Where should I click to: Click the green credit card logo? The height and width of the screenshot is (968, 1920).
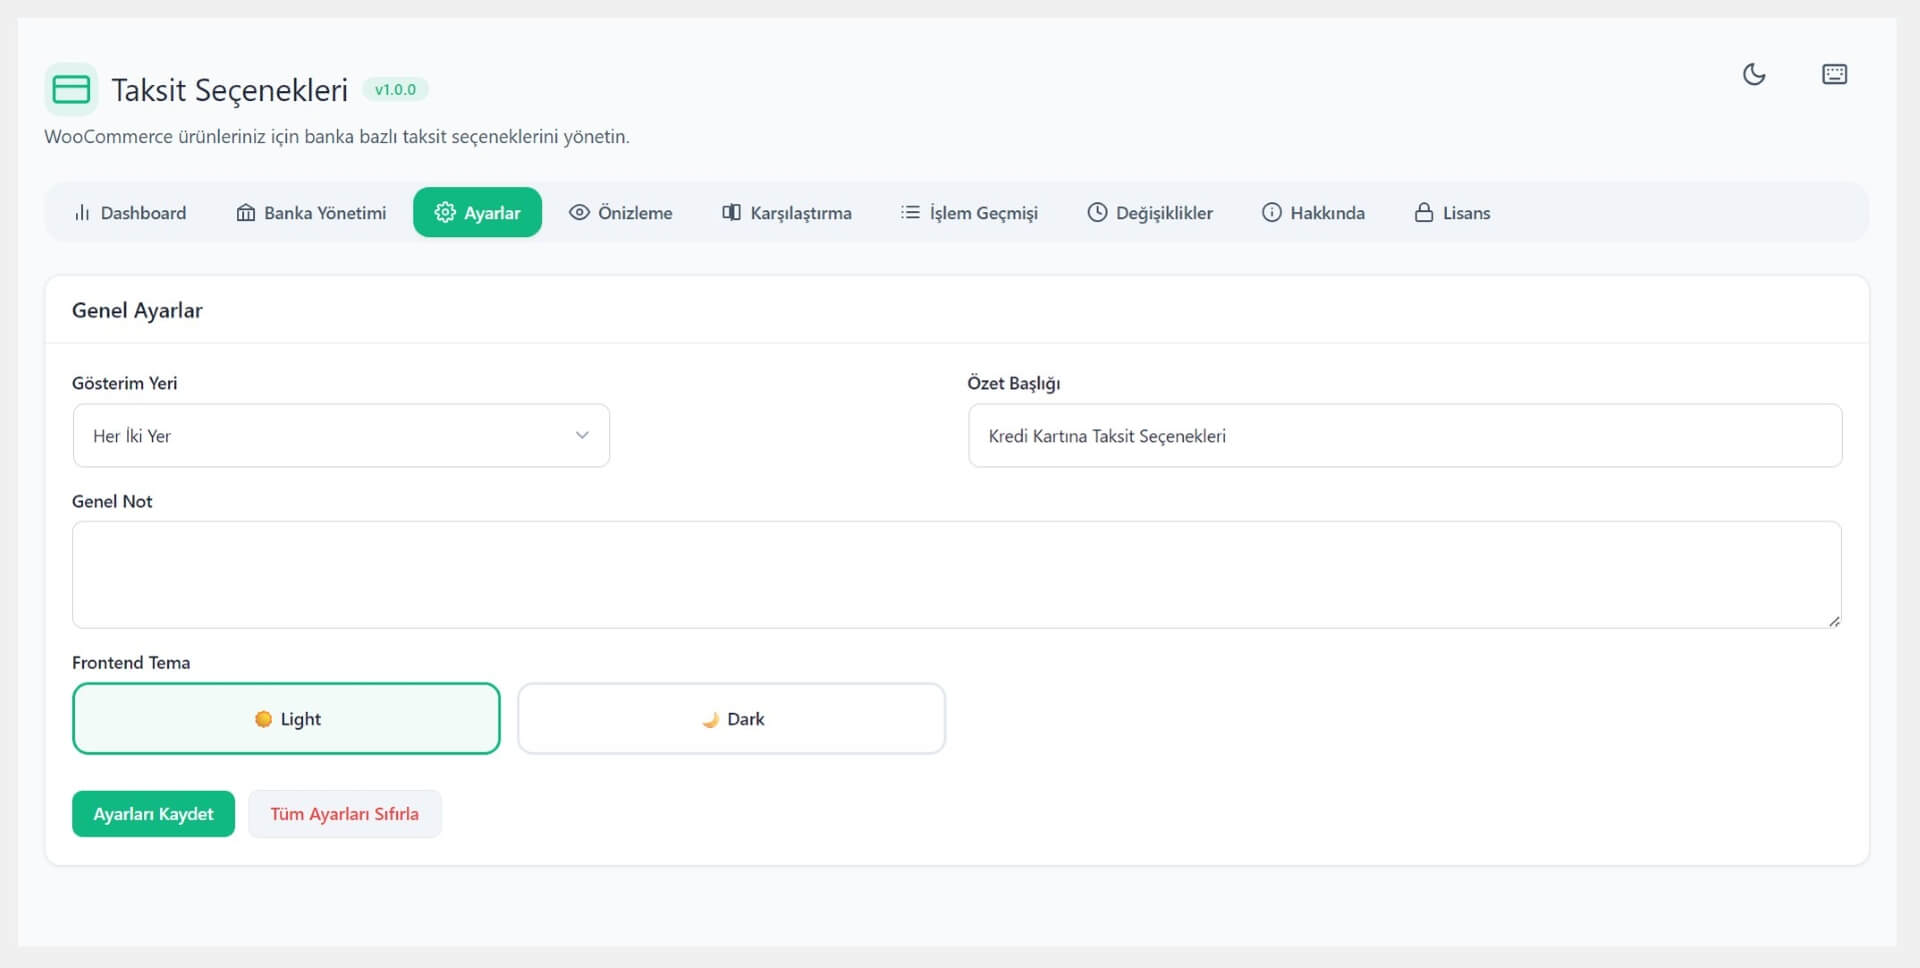pyautogui.click(x=71, y=90)
